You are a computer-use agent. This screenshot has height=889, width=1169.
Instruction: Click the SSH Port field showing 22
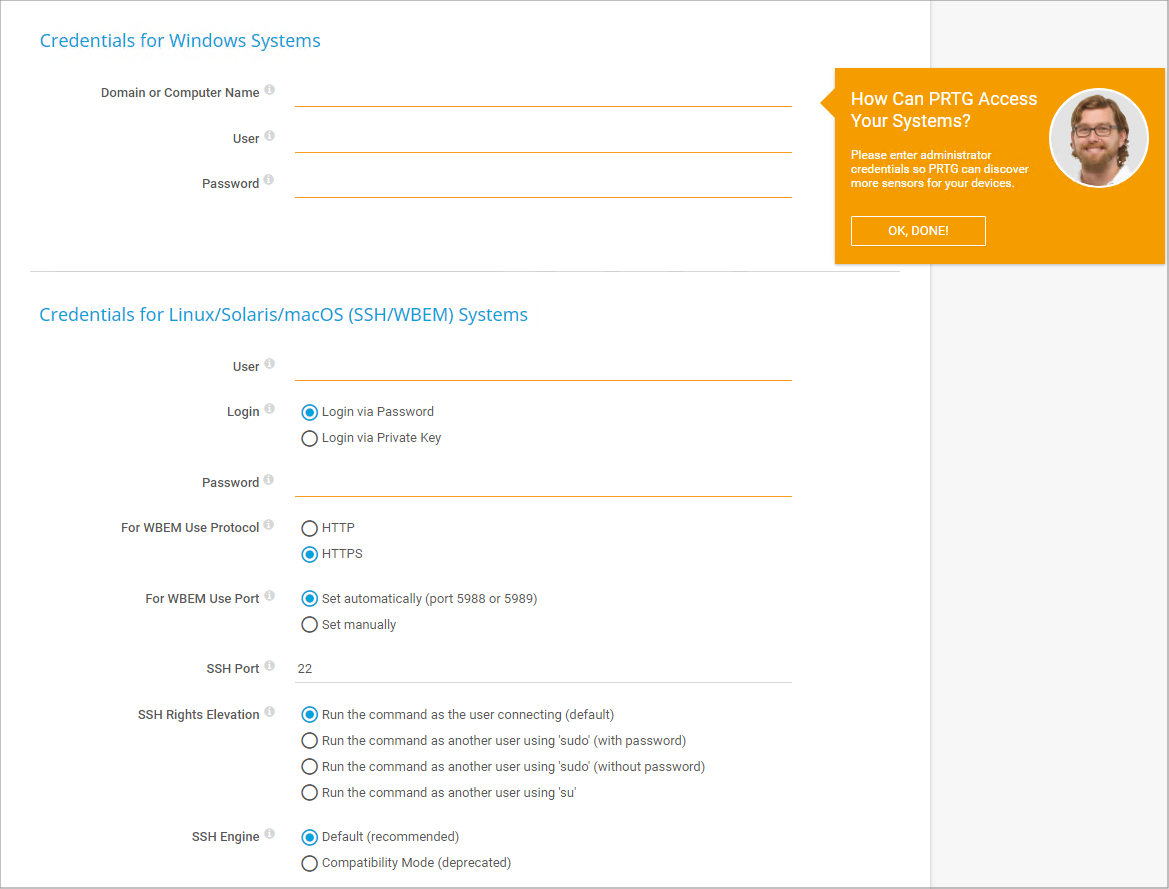[x=543, y=668]
